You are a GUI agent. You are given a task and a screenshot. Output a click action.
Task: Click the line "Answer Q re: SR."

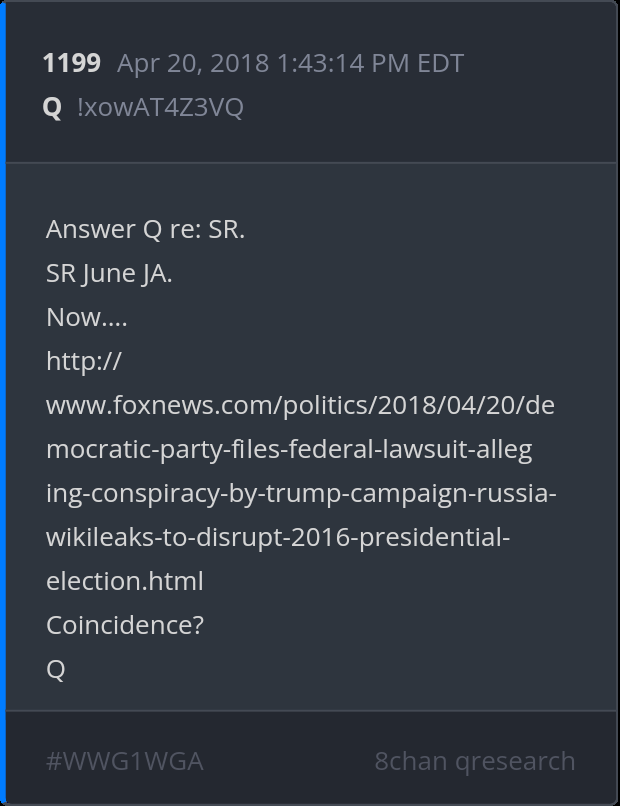click(145, 230)
